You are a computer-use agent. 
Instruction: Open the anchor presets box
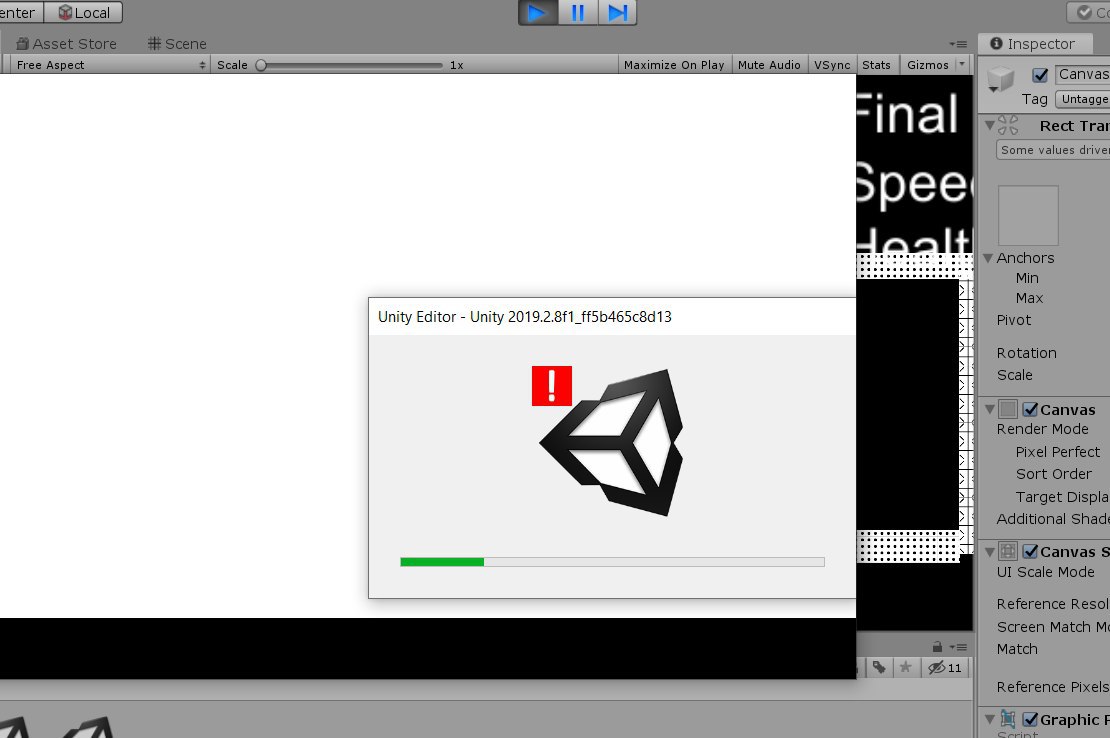click(1028, 215)
